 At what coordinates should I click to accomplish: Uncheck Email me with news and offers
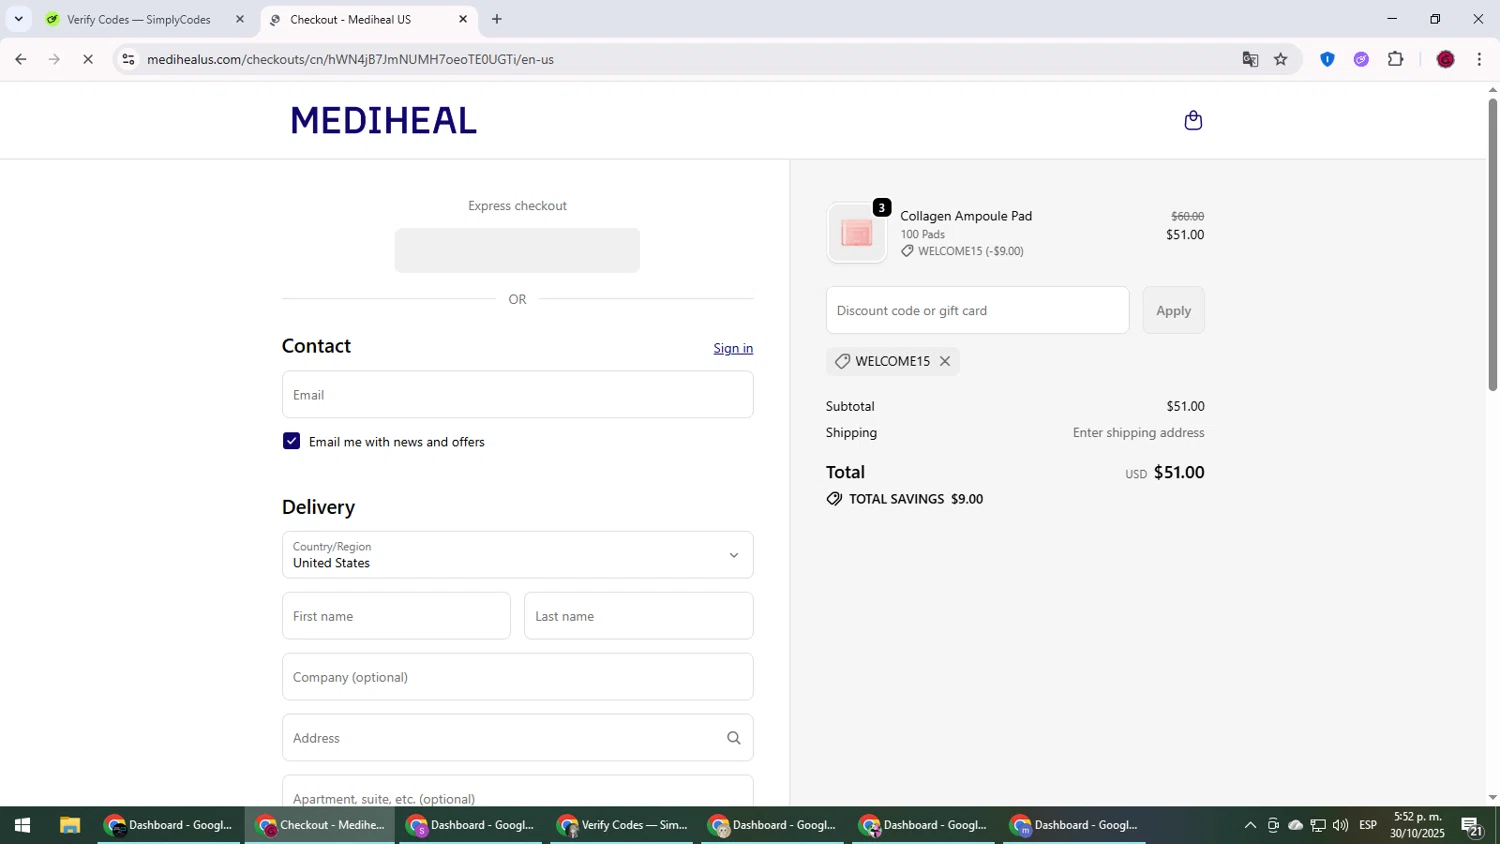[x=291, y=441]
